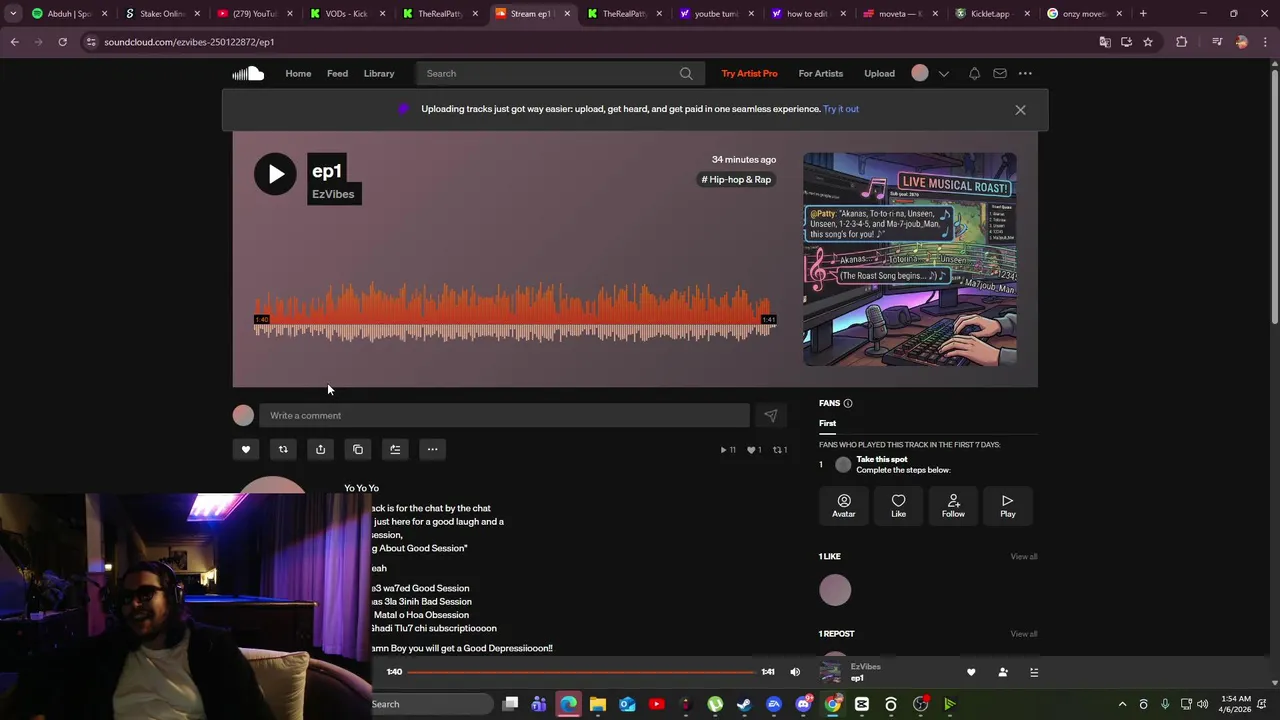Click the Write a comment field
This screenshot has height=720, width=1280.
(x=504, y=415)
